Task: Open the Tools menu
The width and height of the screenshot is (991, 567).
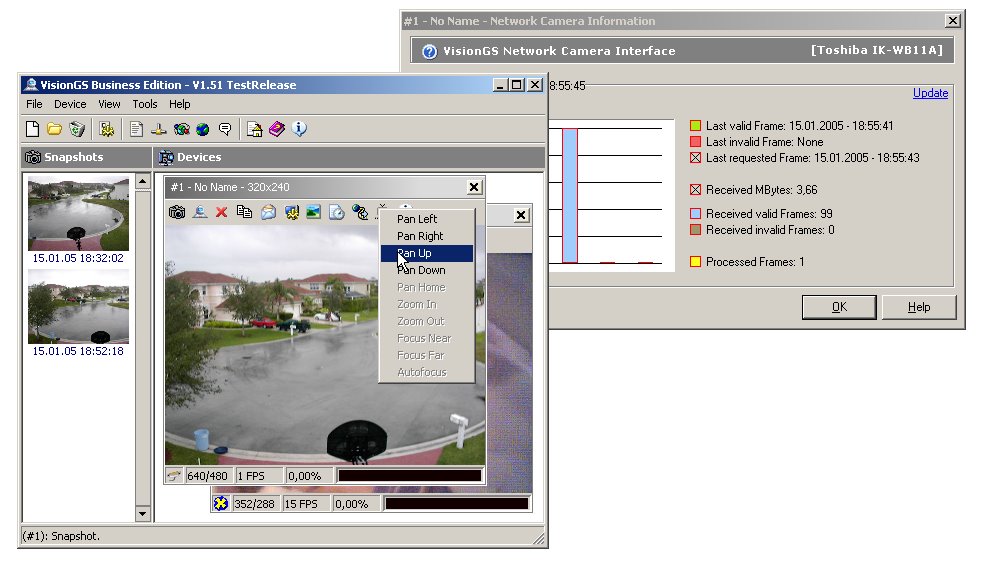Action: (145, 104)
